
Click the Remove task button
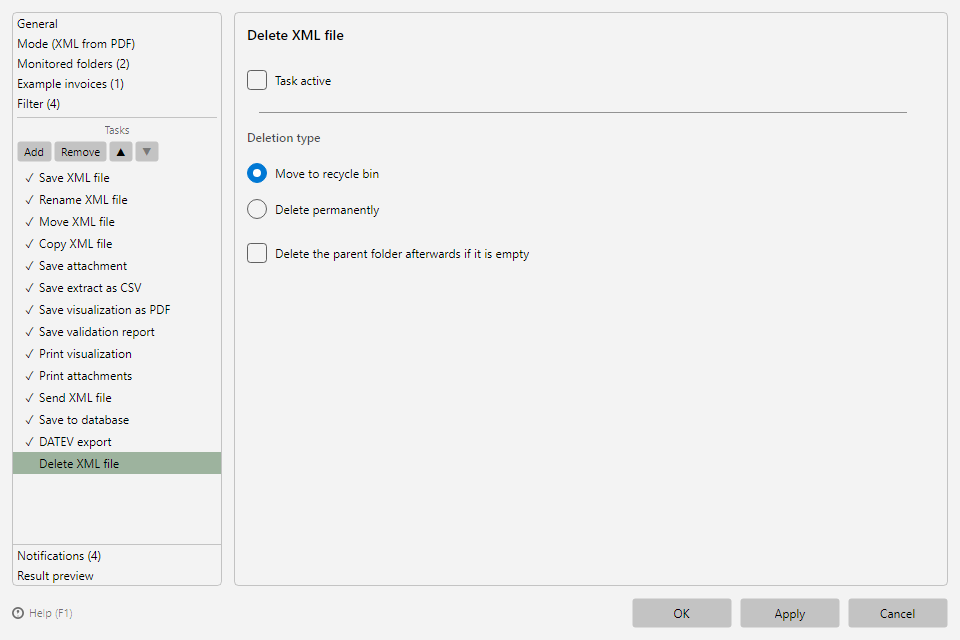click(80, 152)
